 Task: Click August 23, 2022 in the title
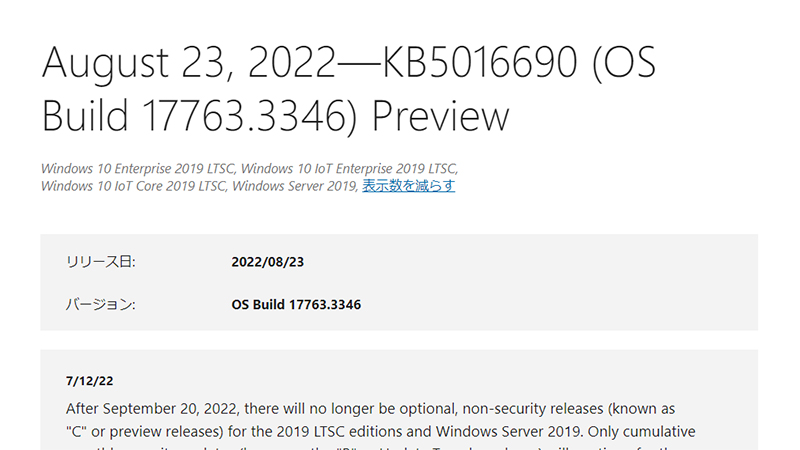[x=187, y=63]
